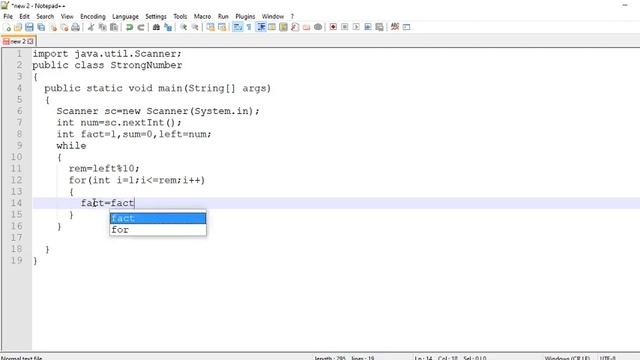The height and width of the screenshot is (360, 640).
Task: Open the ? help menu
Action: pos(292,16)
